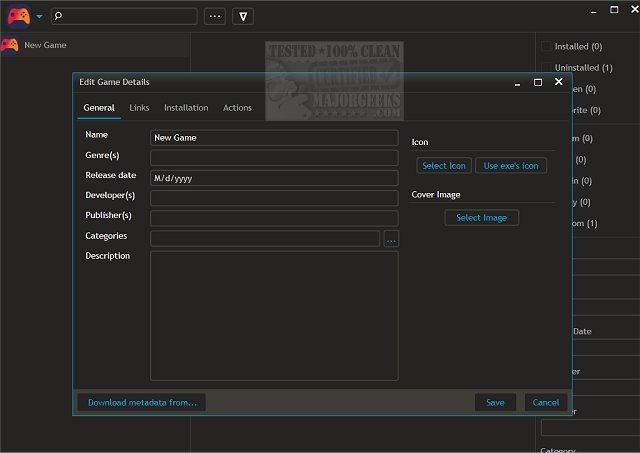Image resolution: width=640 pixels, height=453 pixels.
Task: Toggle the filter funnel icon
Action: pos(243,17)
